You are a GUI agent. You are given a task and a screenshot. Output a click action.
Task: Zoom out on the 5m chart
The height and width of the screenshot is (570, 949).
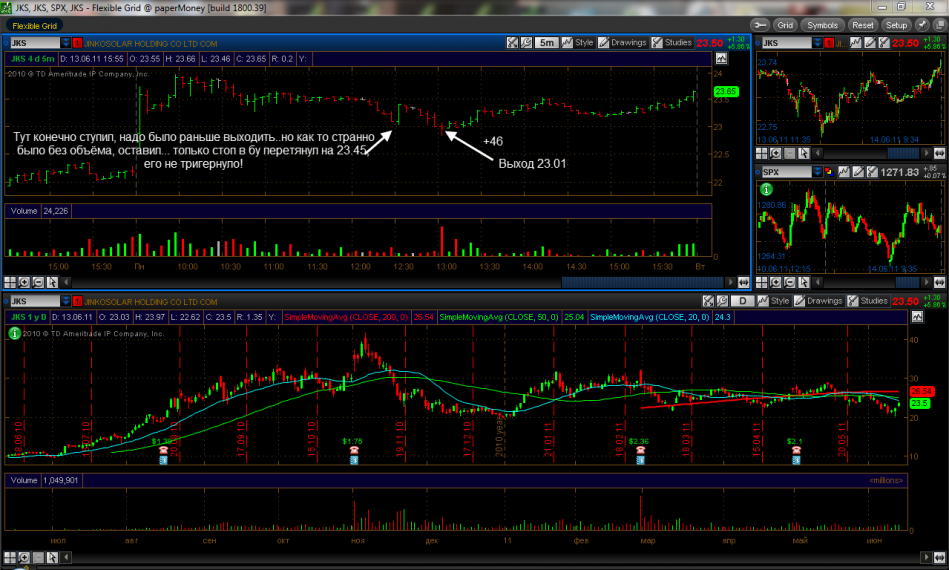pyautogui.click(x=38, y=282)
